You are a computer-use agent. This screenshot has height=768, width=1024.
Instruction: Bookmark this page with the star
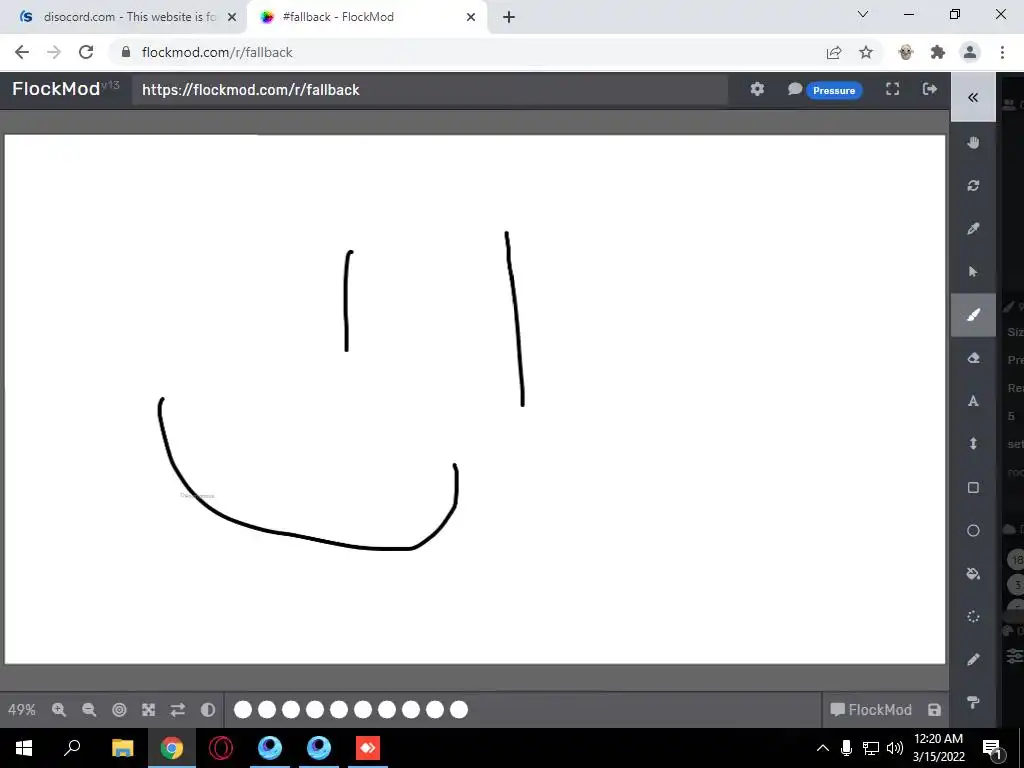[x=866, y=52]
